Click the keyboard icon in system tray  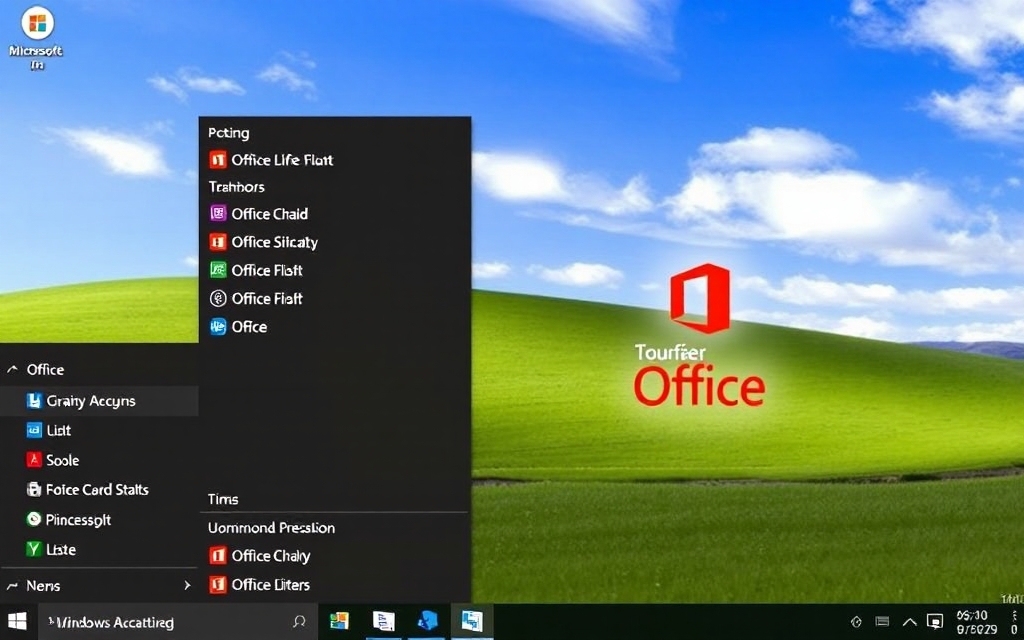coord(882,622)
